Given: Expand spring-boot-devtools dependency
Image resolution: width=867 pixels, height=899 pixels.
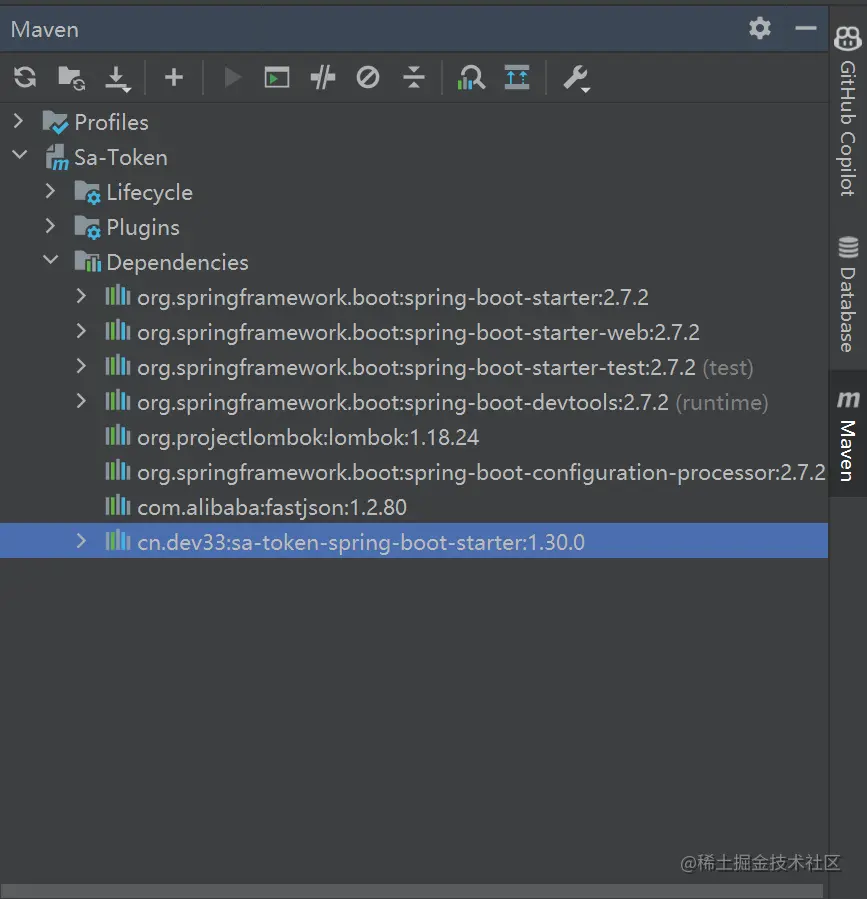Looking at the screenshot, I should click(81, 401).
